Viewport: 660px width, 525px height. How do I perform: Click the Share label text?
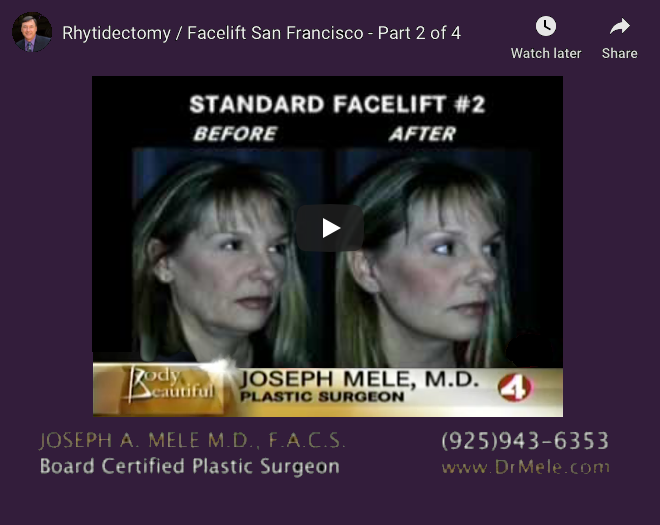(x=619, y=53)
